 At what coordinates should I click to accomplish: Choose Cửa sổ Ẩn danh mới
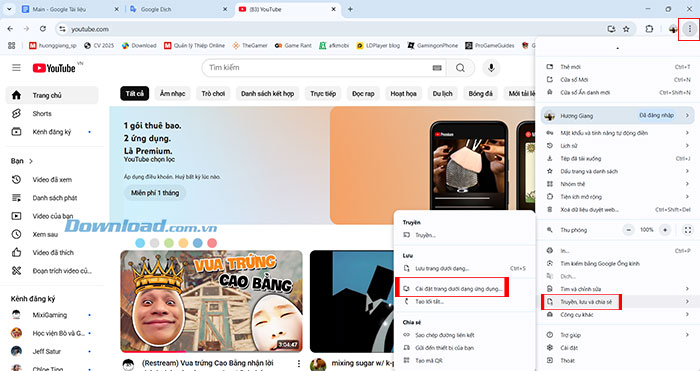[x=617, y=92]
